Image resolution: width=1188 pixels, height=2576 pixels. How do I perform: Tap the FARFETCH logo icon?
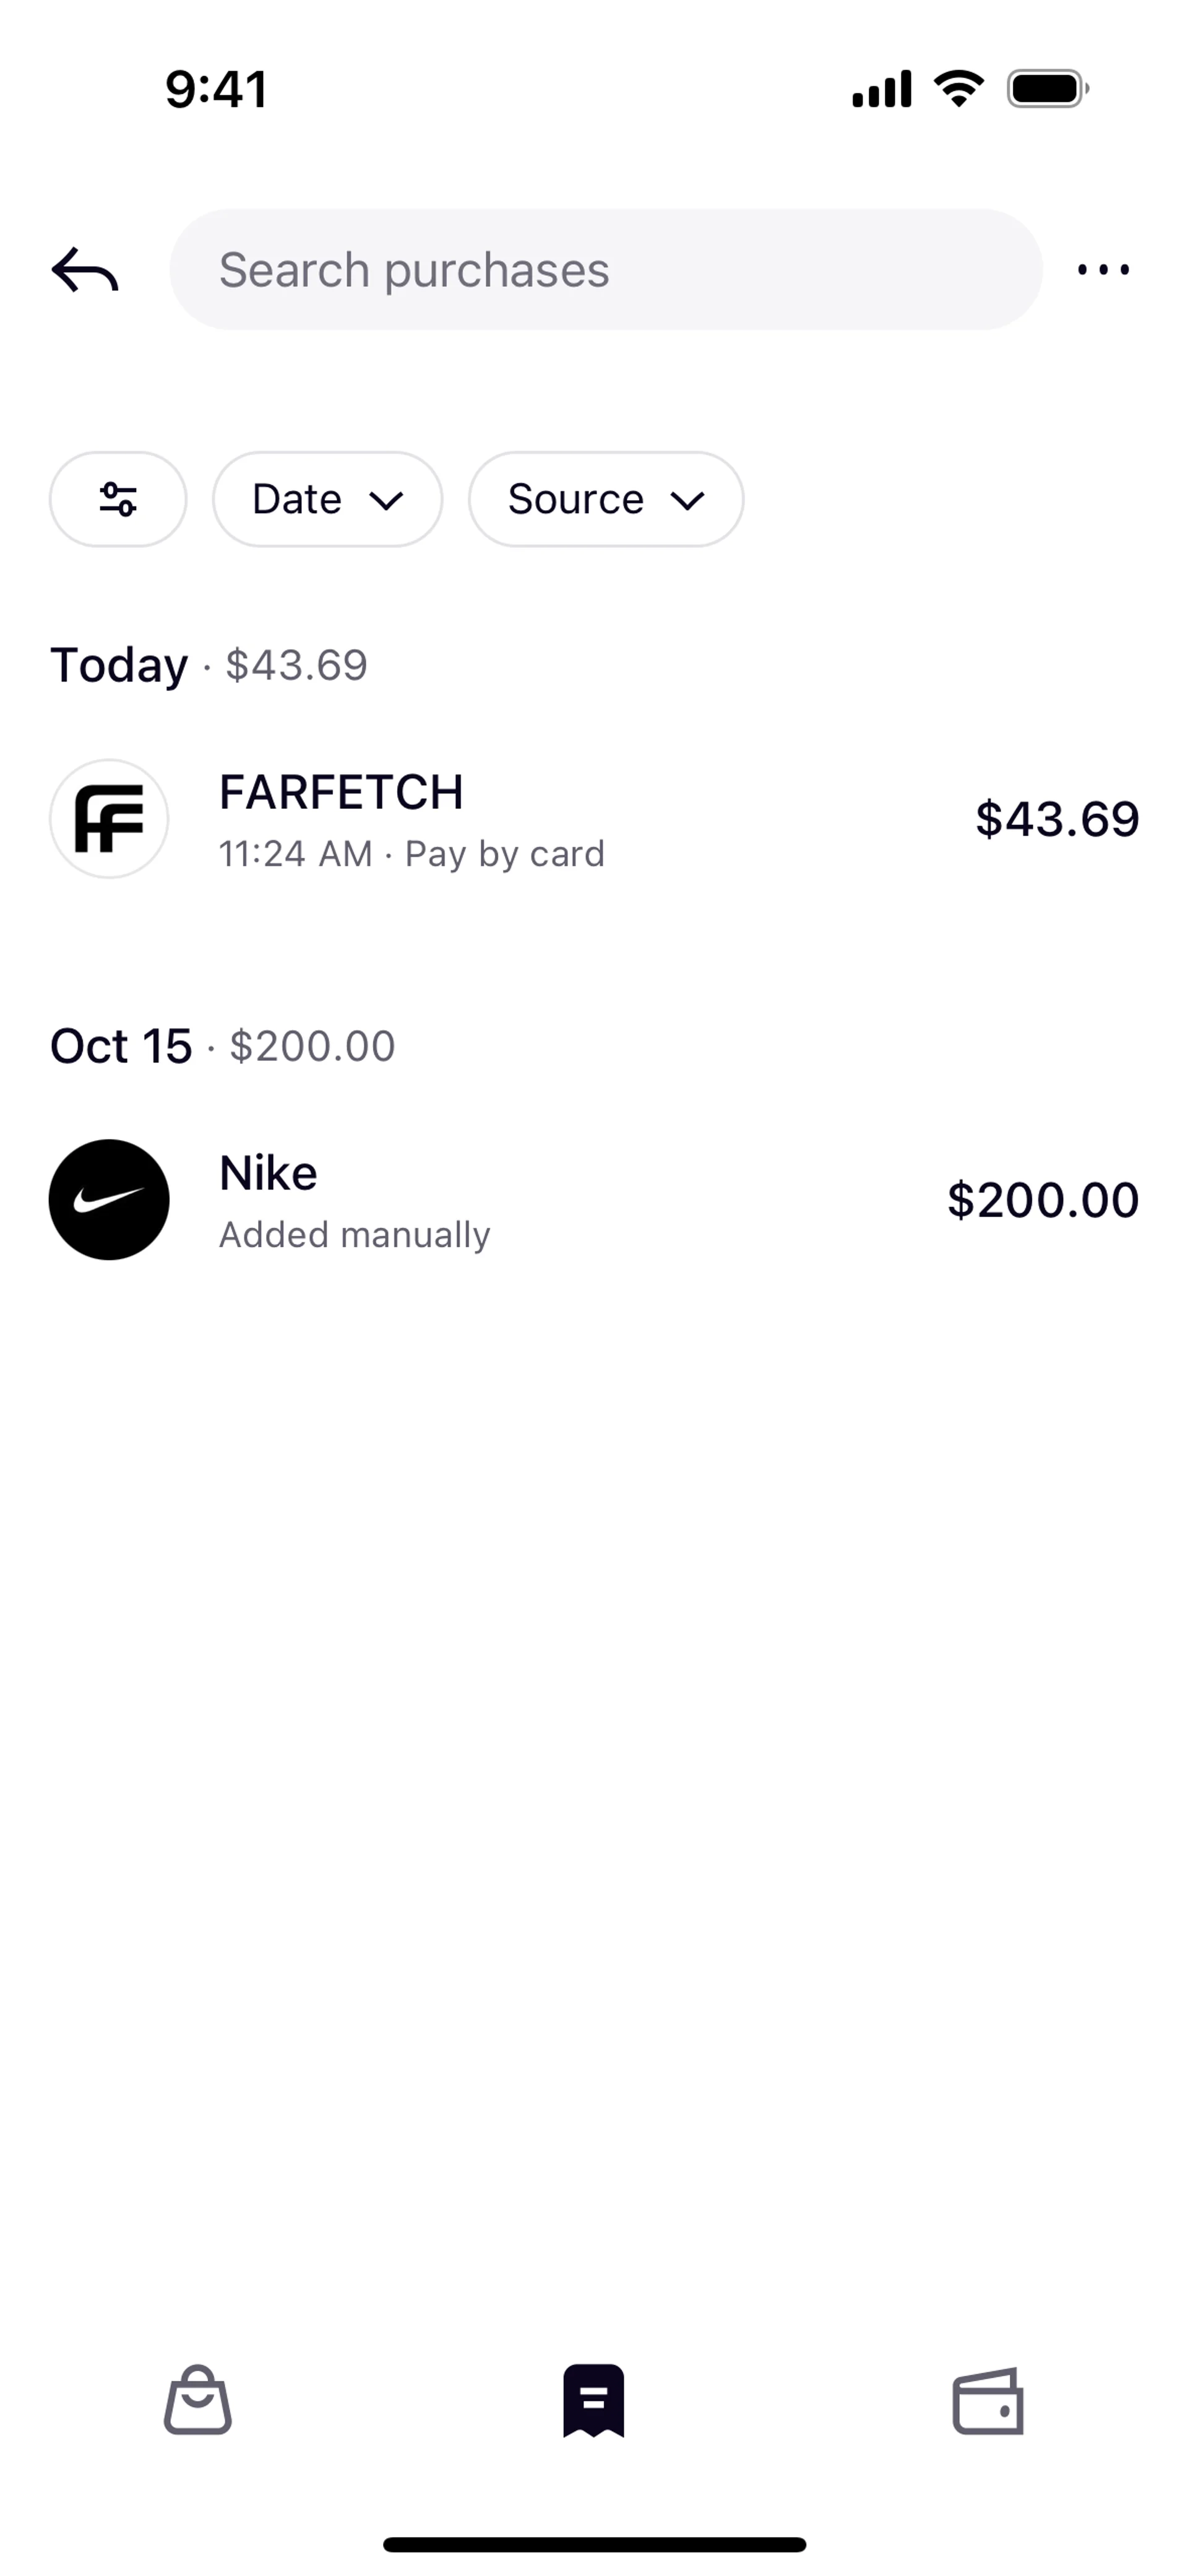pos(109,819)
